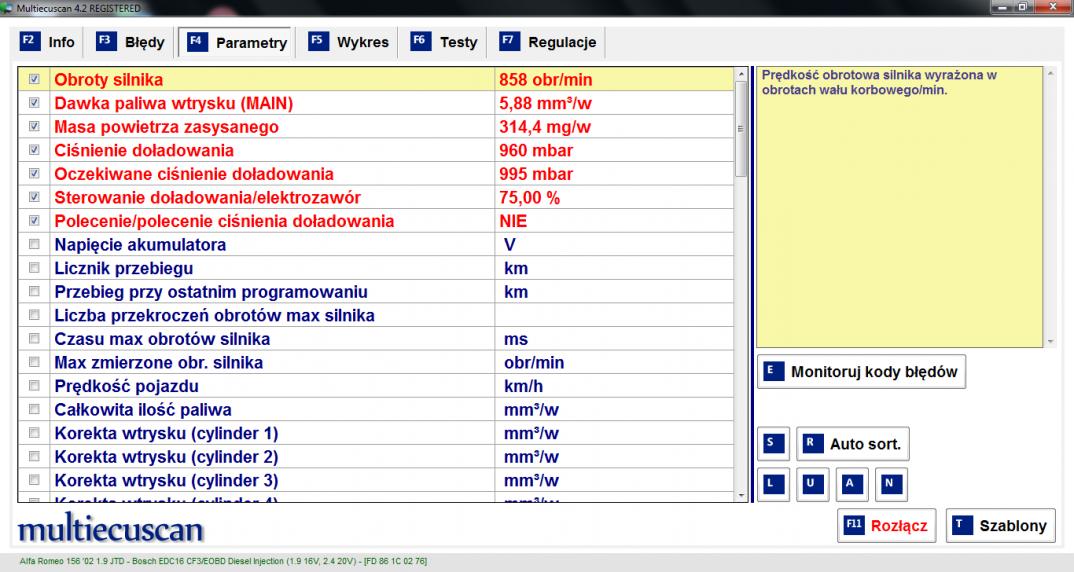Go to the Testy tab
This screenshot has height=572, width=1074.
446,43
